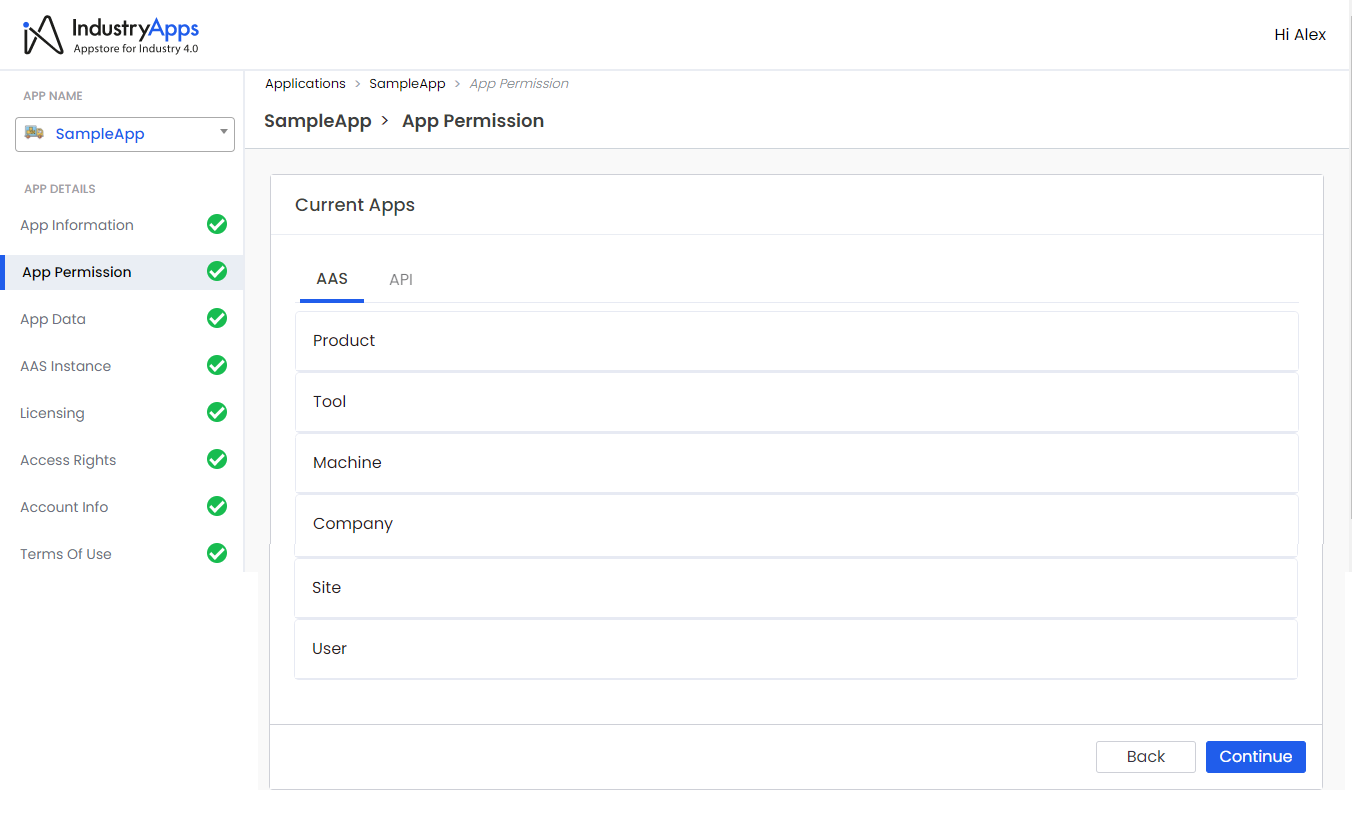
Task: Click the green checkmark beside App Permission
Action: click(x=217, y=271)
